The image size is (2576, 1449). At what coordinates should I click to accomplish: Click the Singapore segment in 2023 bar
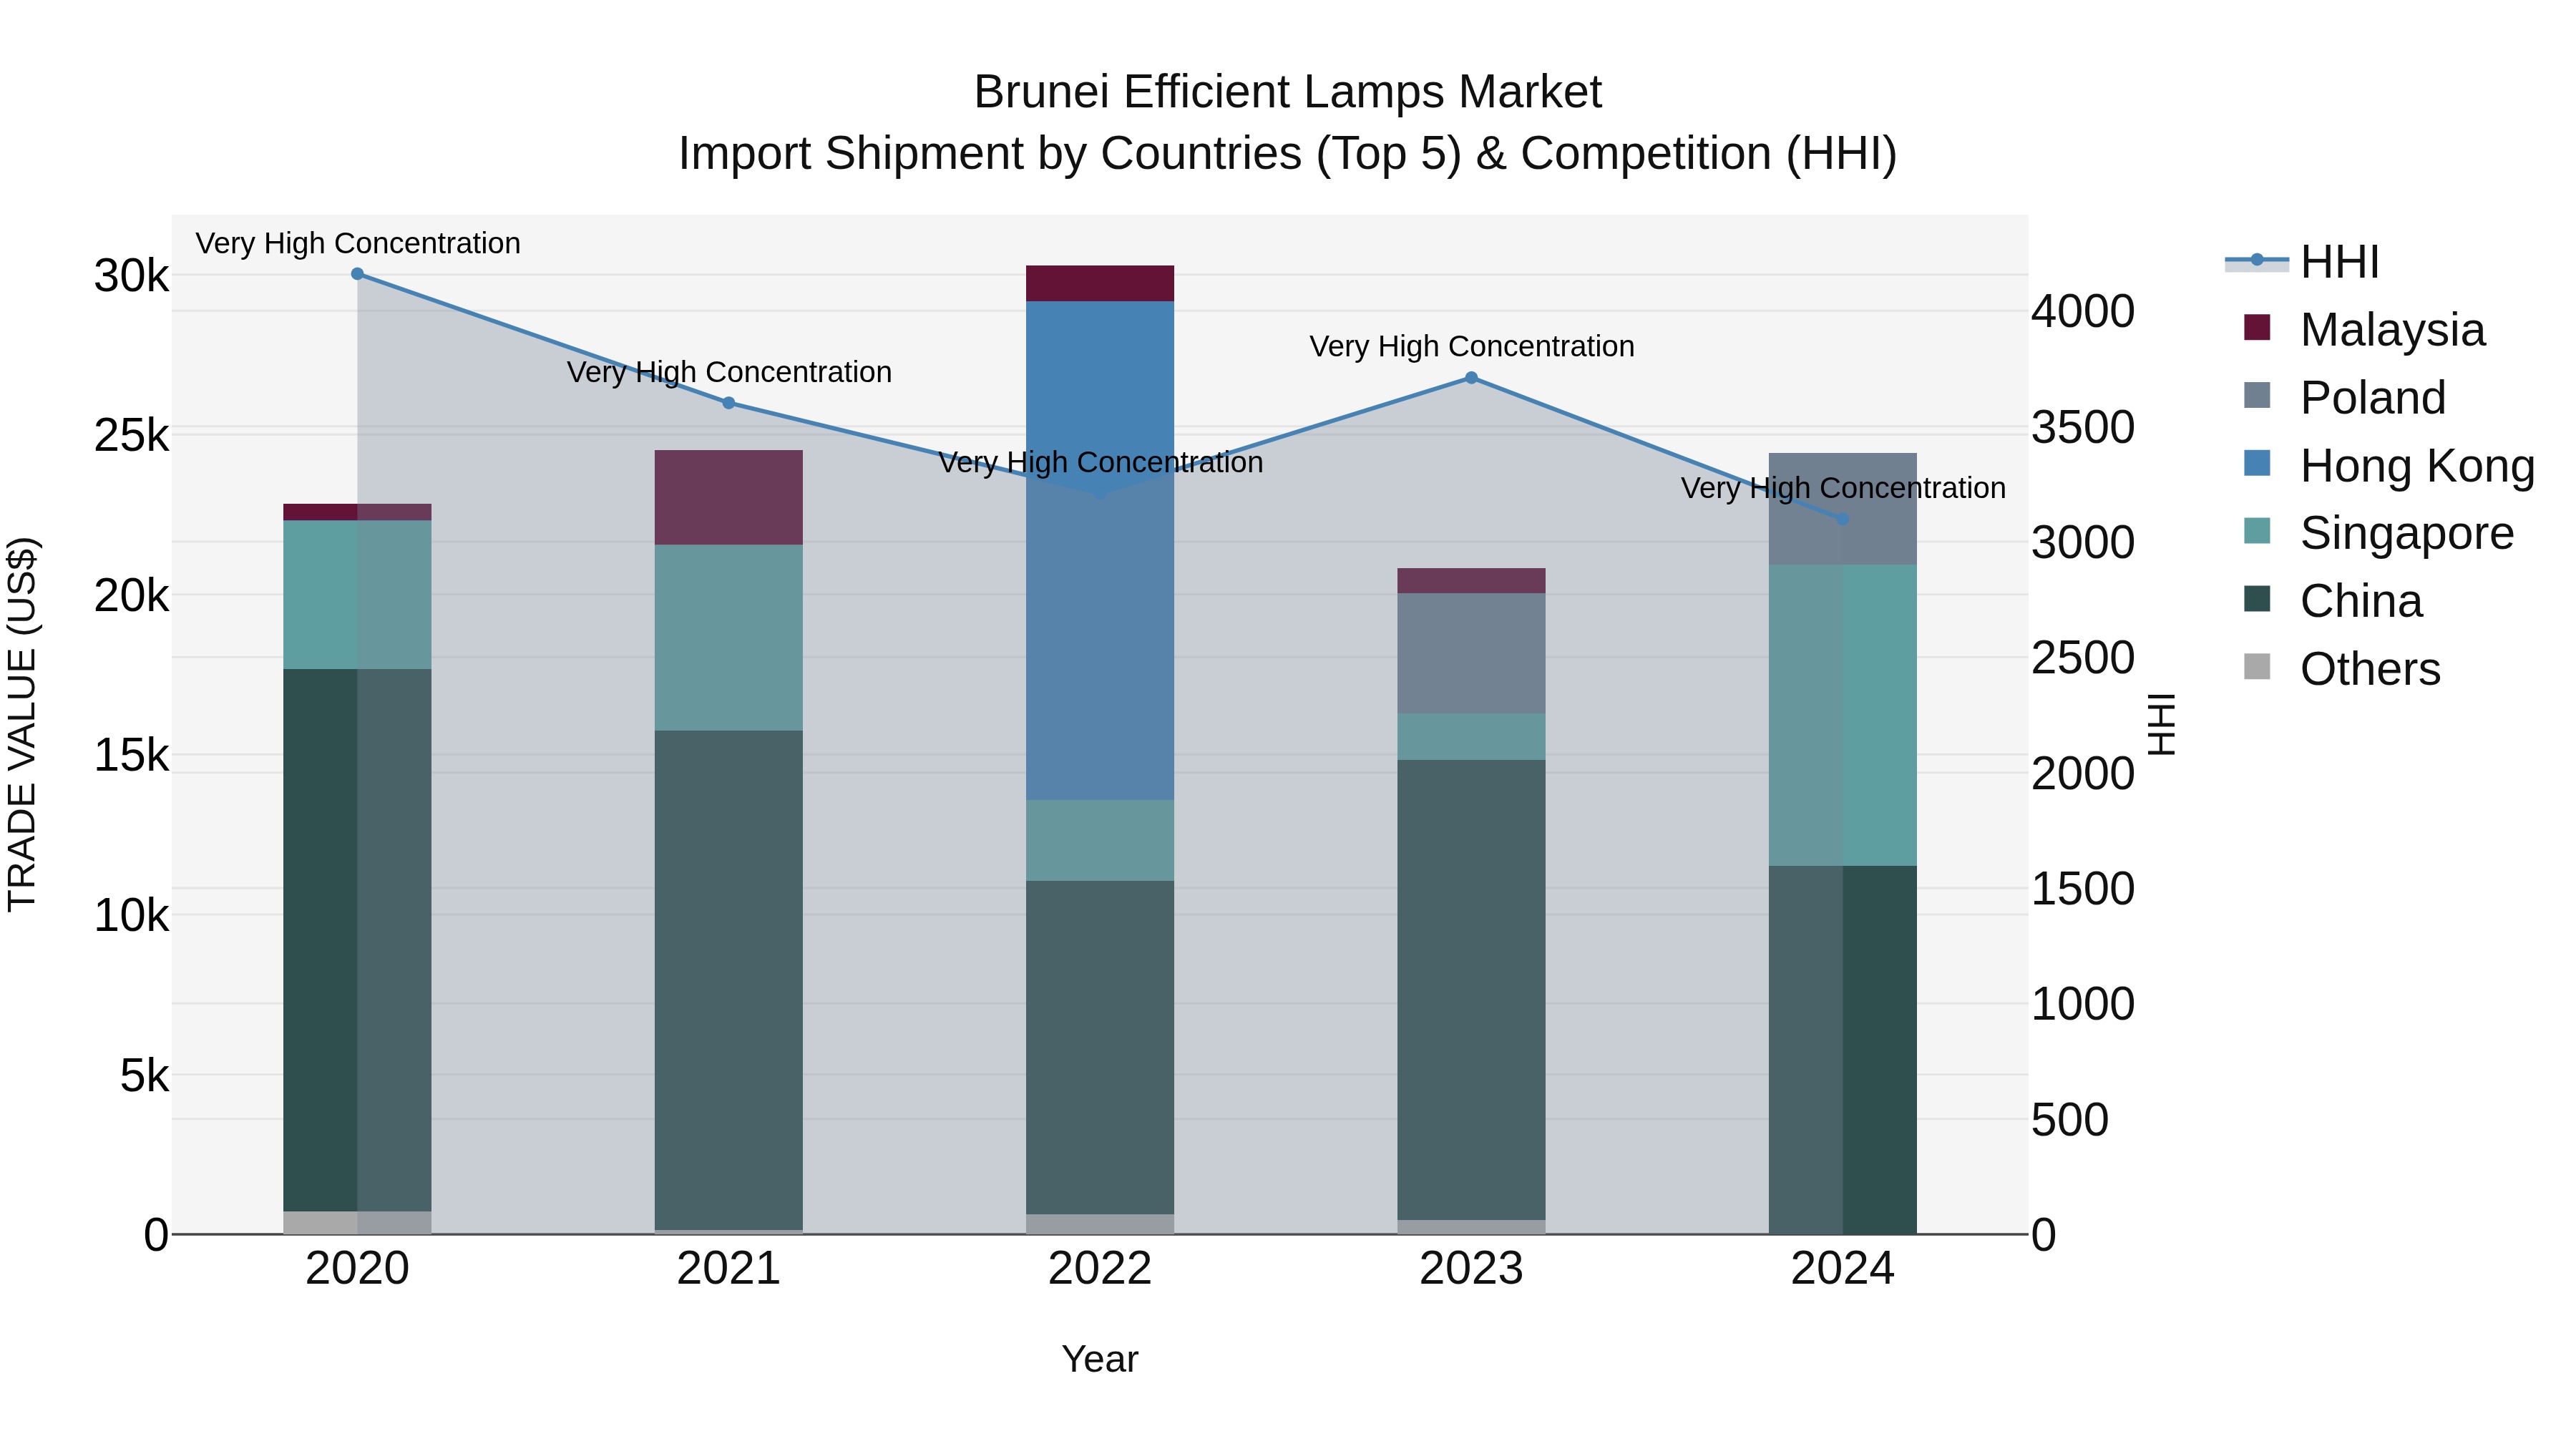tap(1471, 737)
